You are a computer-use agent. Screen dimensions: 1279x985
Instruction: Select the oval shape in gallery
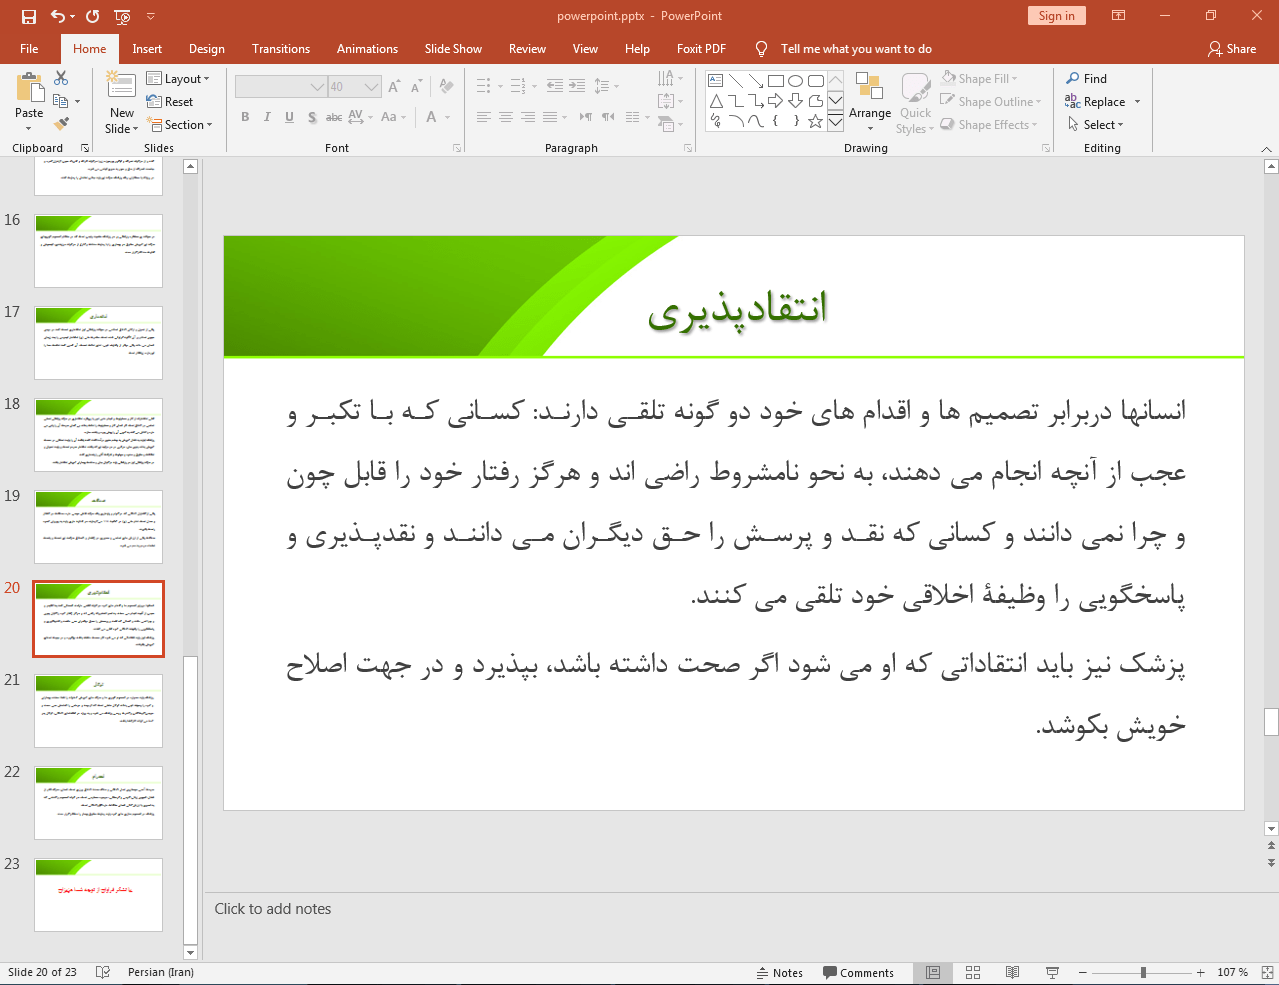795,81
